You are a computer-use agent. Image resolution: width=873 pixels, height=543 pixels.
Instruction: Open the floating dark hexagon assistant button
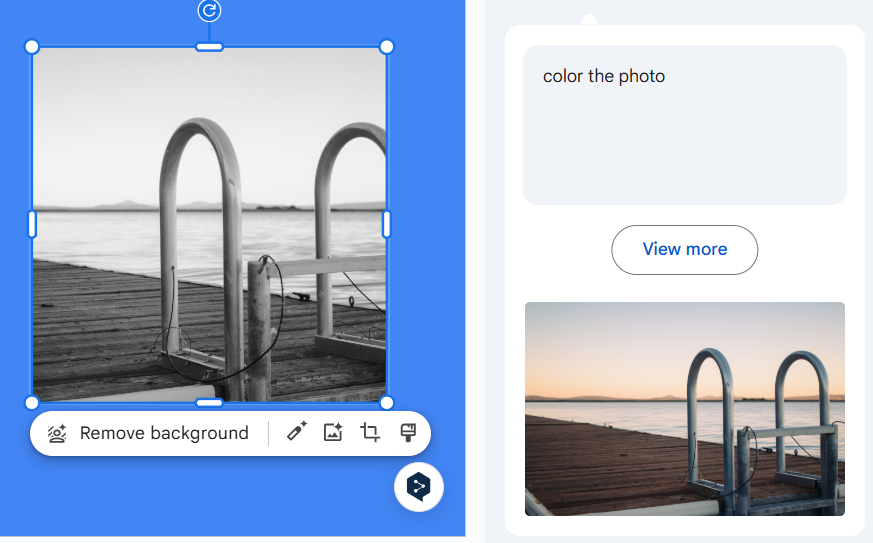[419, 487]
